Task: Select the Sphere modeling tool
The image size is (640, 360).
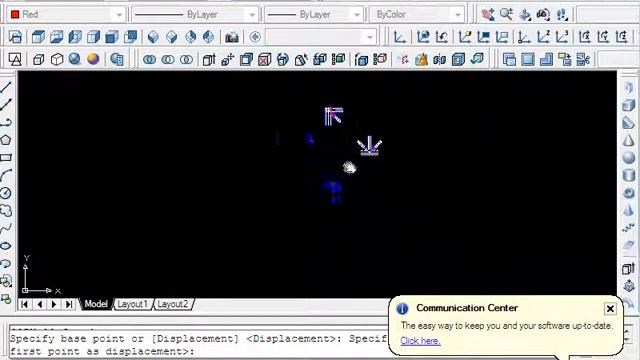Action: 629,157
